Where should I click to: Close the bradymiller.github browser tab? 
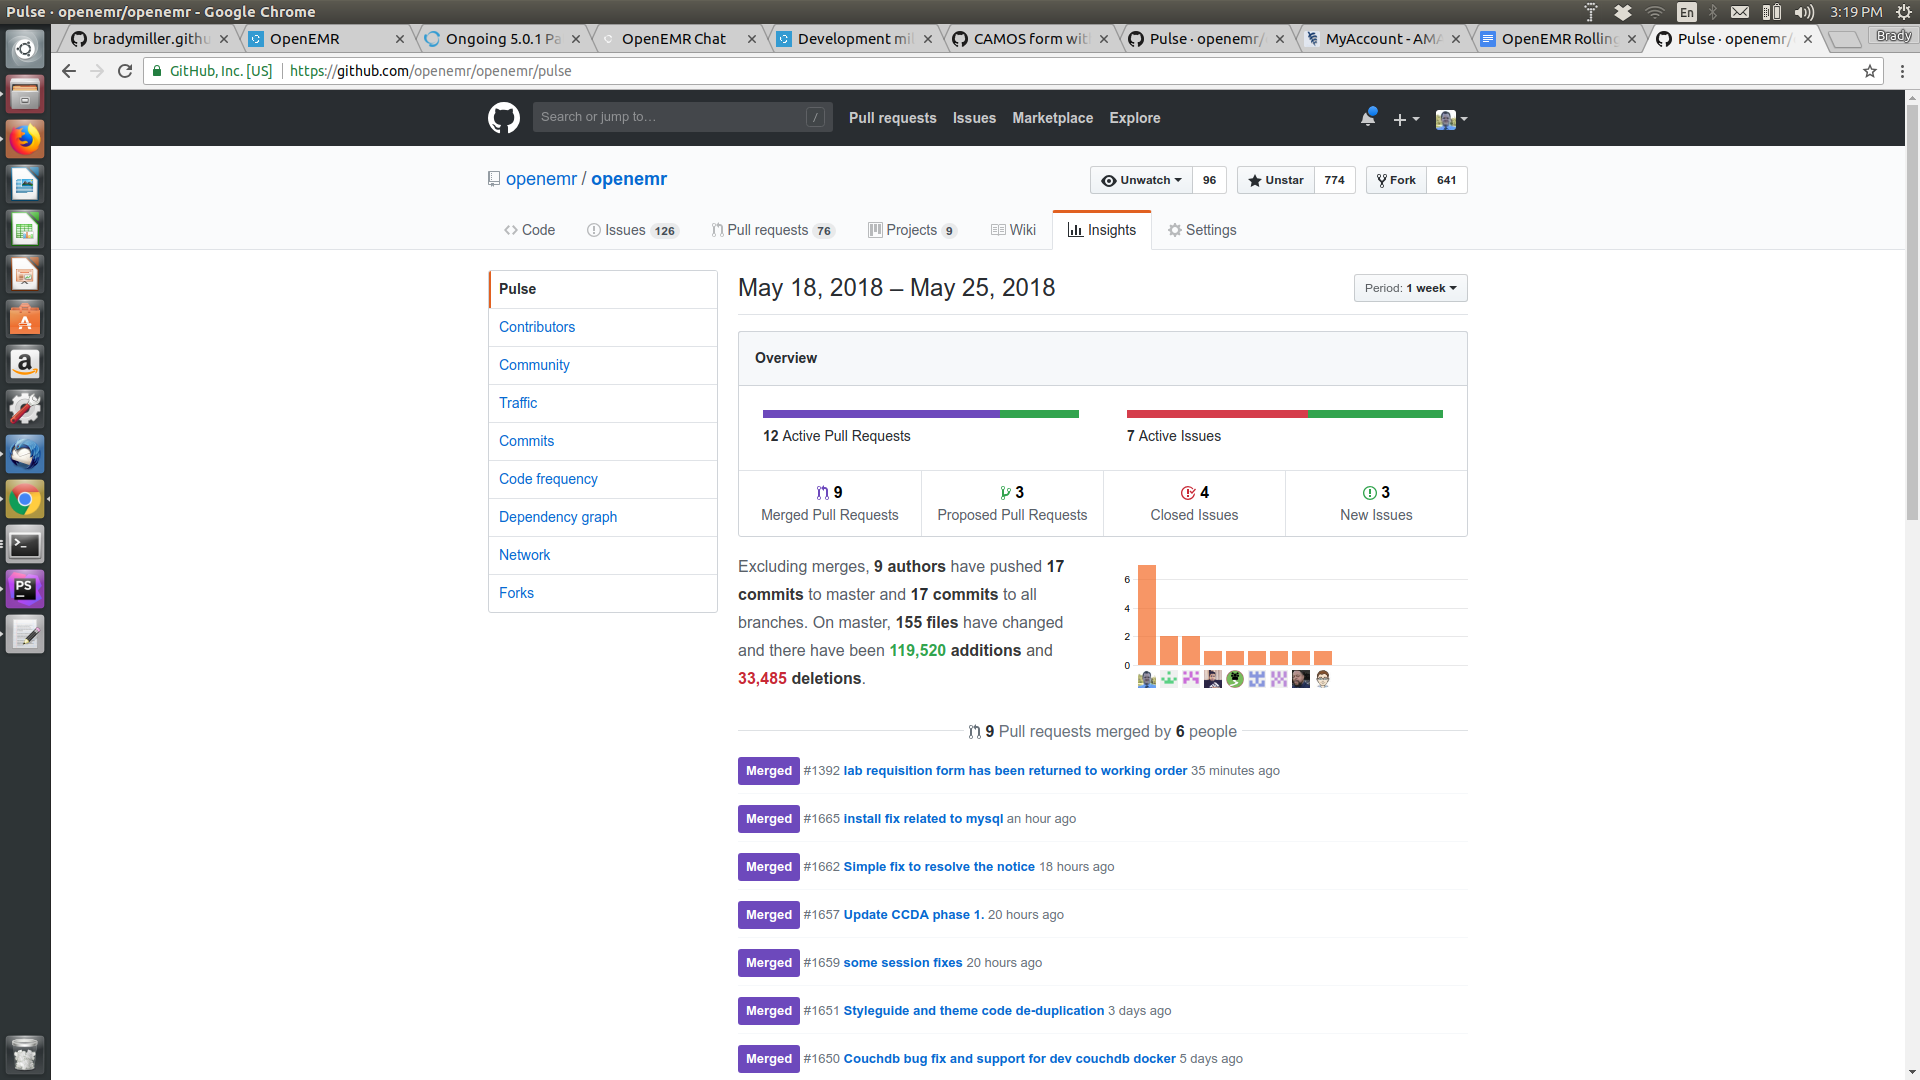[224, 39]
